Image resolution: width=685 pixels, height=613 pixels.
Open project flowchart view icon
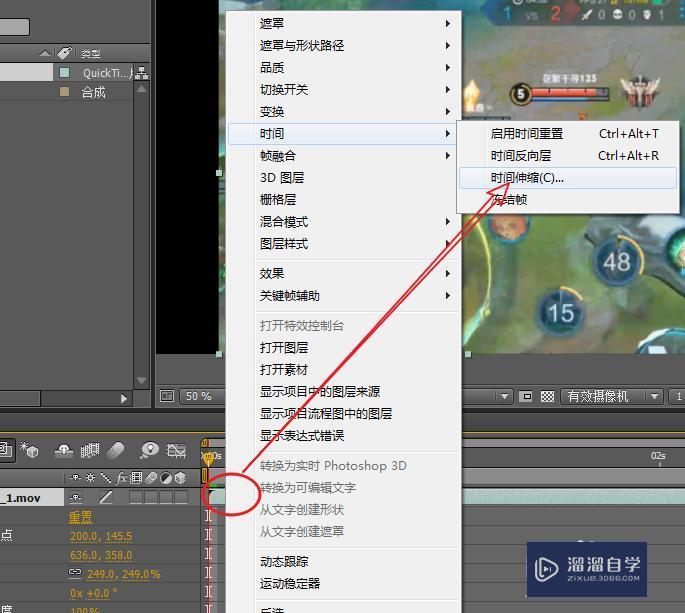[141, 73]
